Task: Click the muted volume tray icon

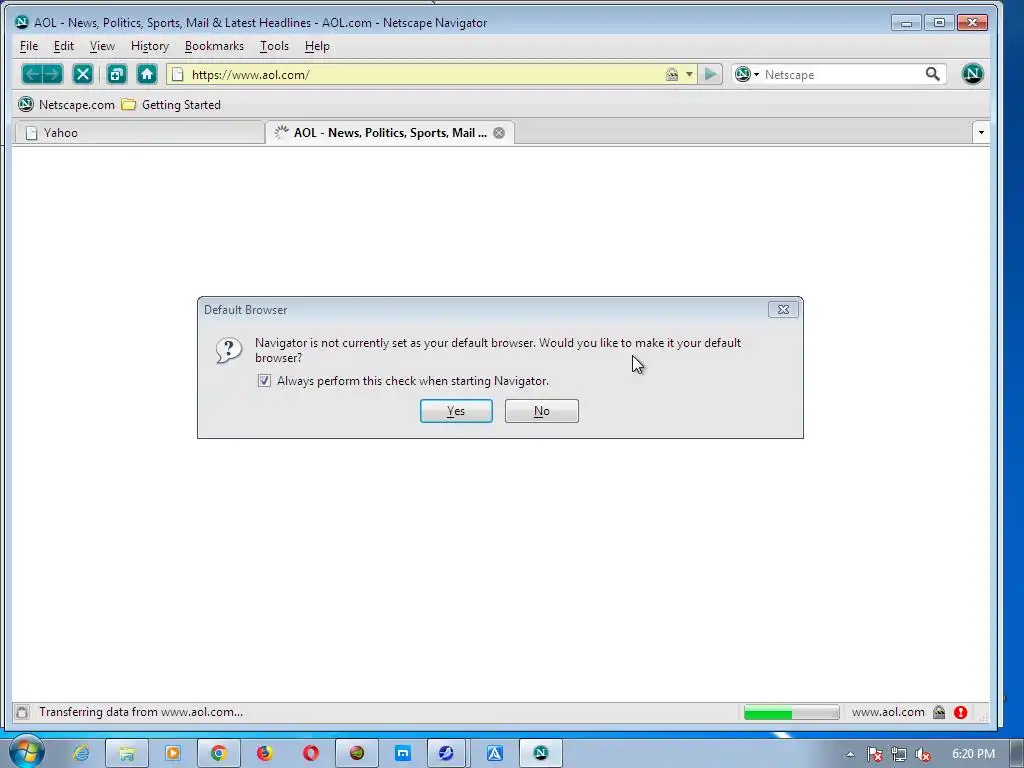Action: 923,754
